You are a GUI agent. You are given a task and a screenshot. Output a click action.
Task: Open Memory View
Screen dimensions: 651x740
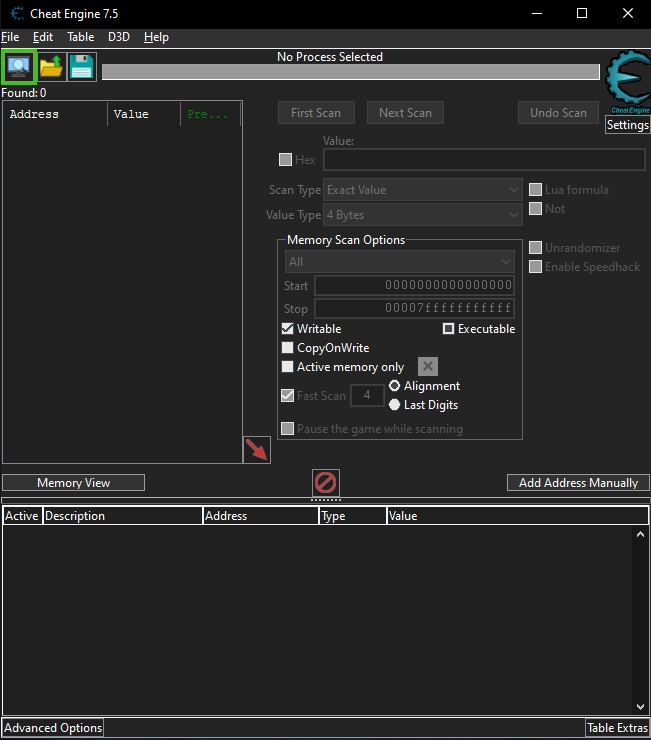click(74, 483)
